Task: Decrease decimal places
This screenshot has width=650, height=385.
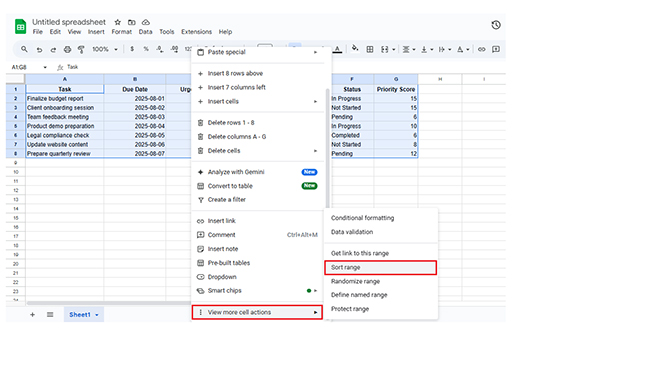Action: coord(160,49)
